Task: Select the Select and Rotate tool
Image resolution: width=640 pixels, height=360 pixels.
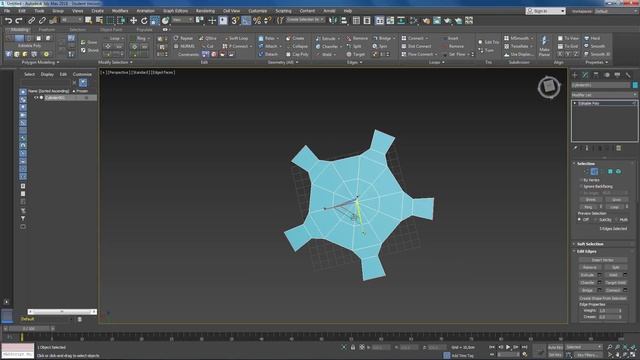Action: (144, 20)
